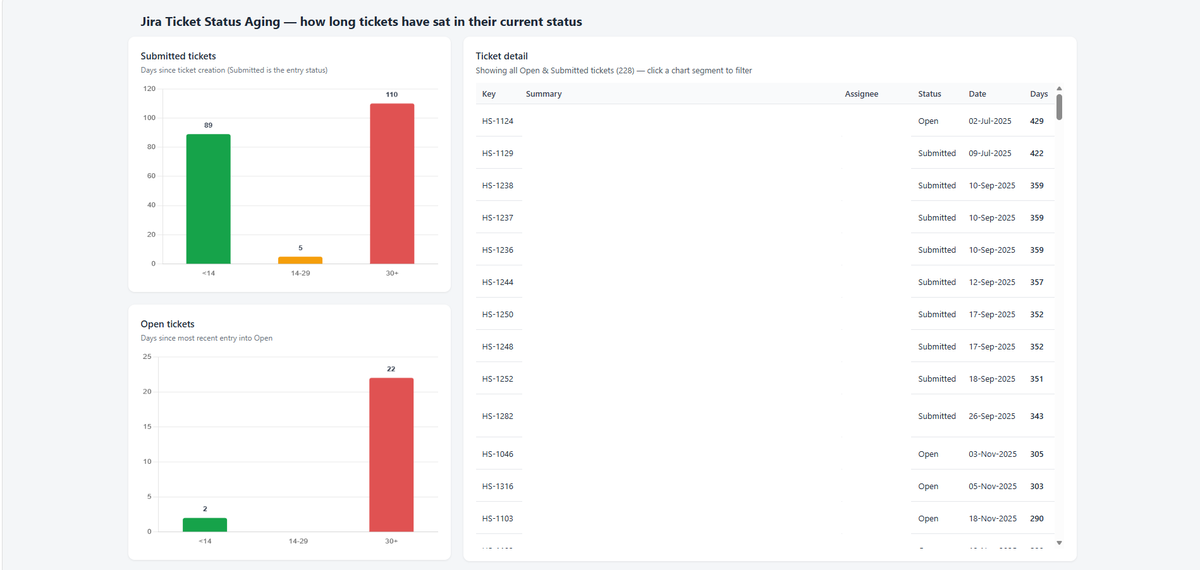Click the Open status in HS-1046 row

coord(928,454)
